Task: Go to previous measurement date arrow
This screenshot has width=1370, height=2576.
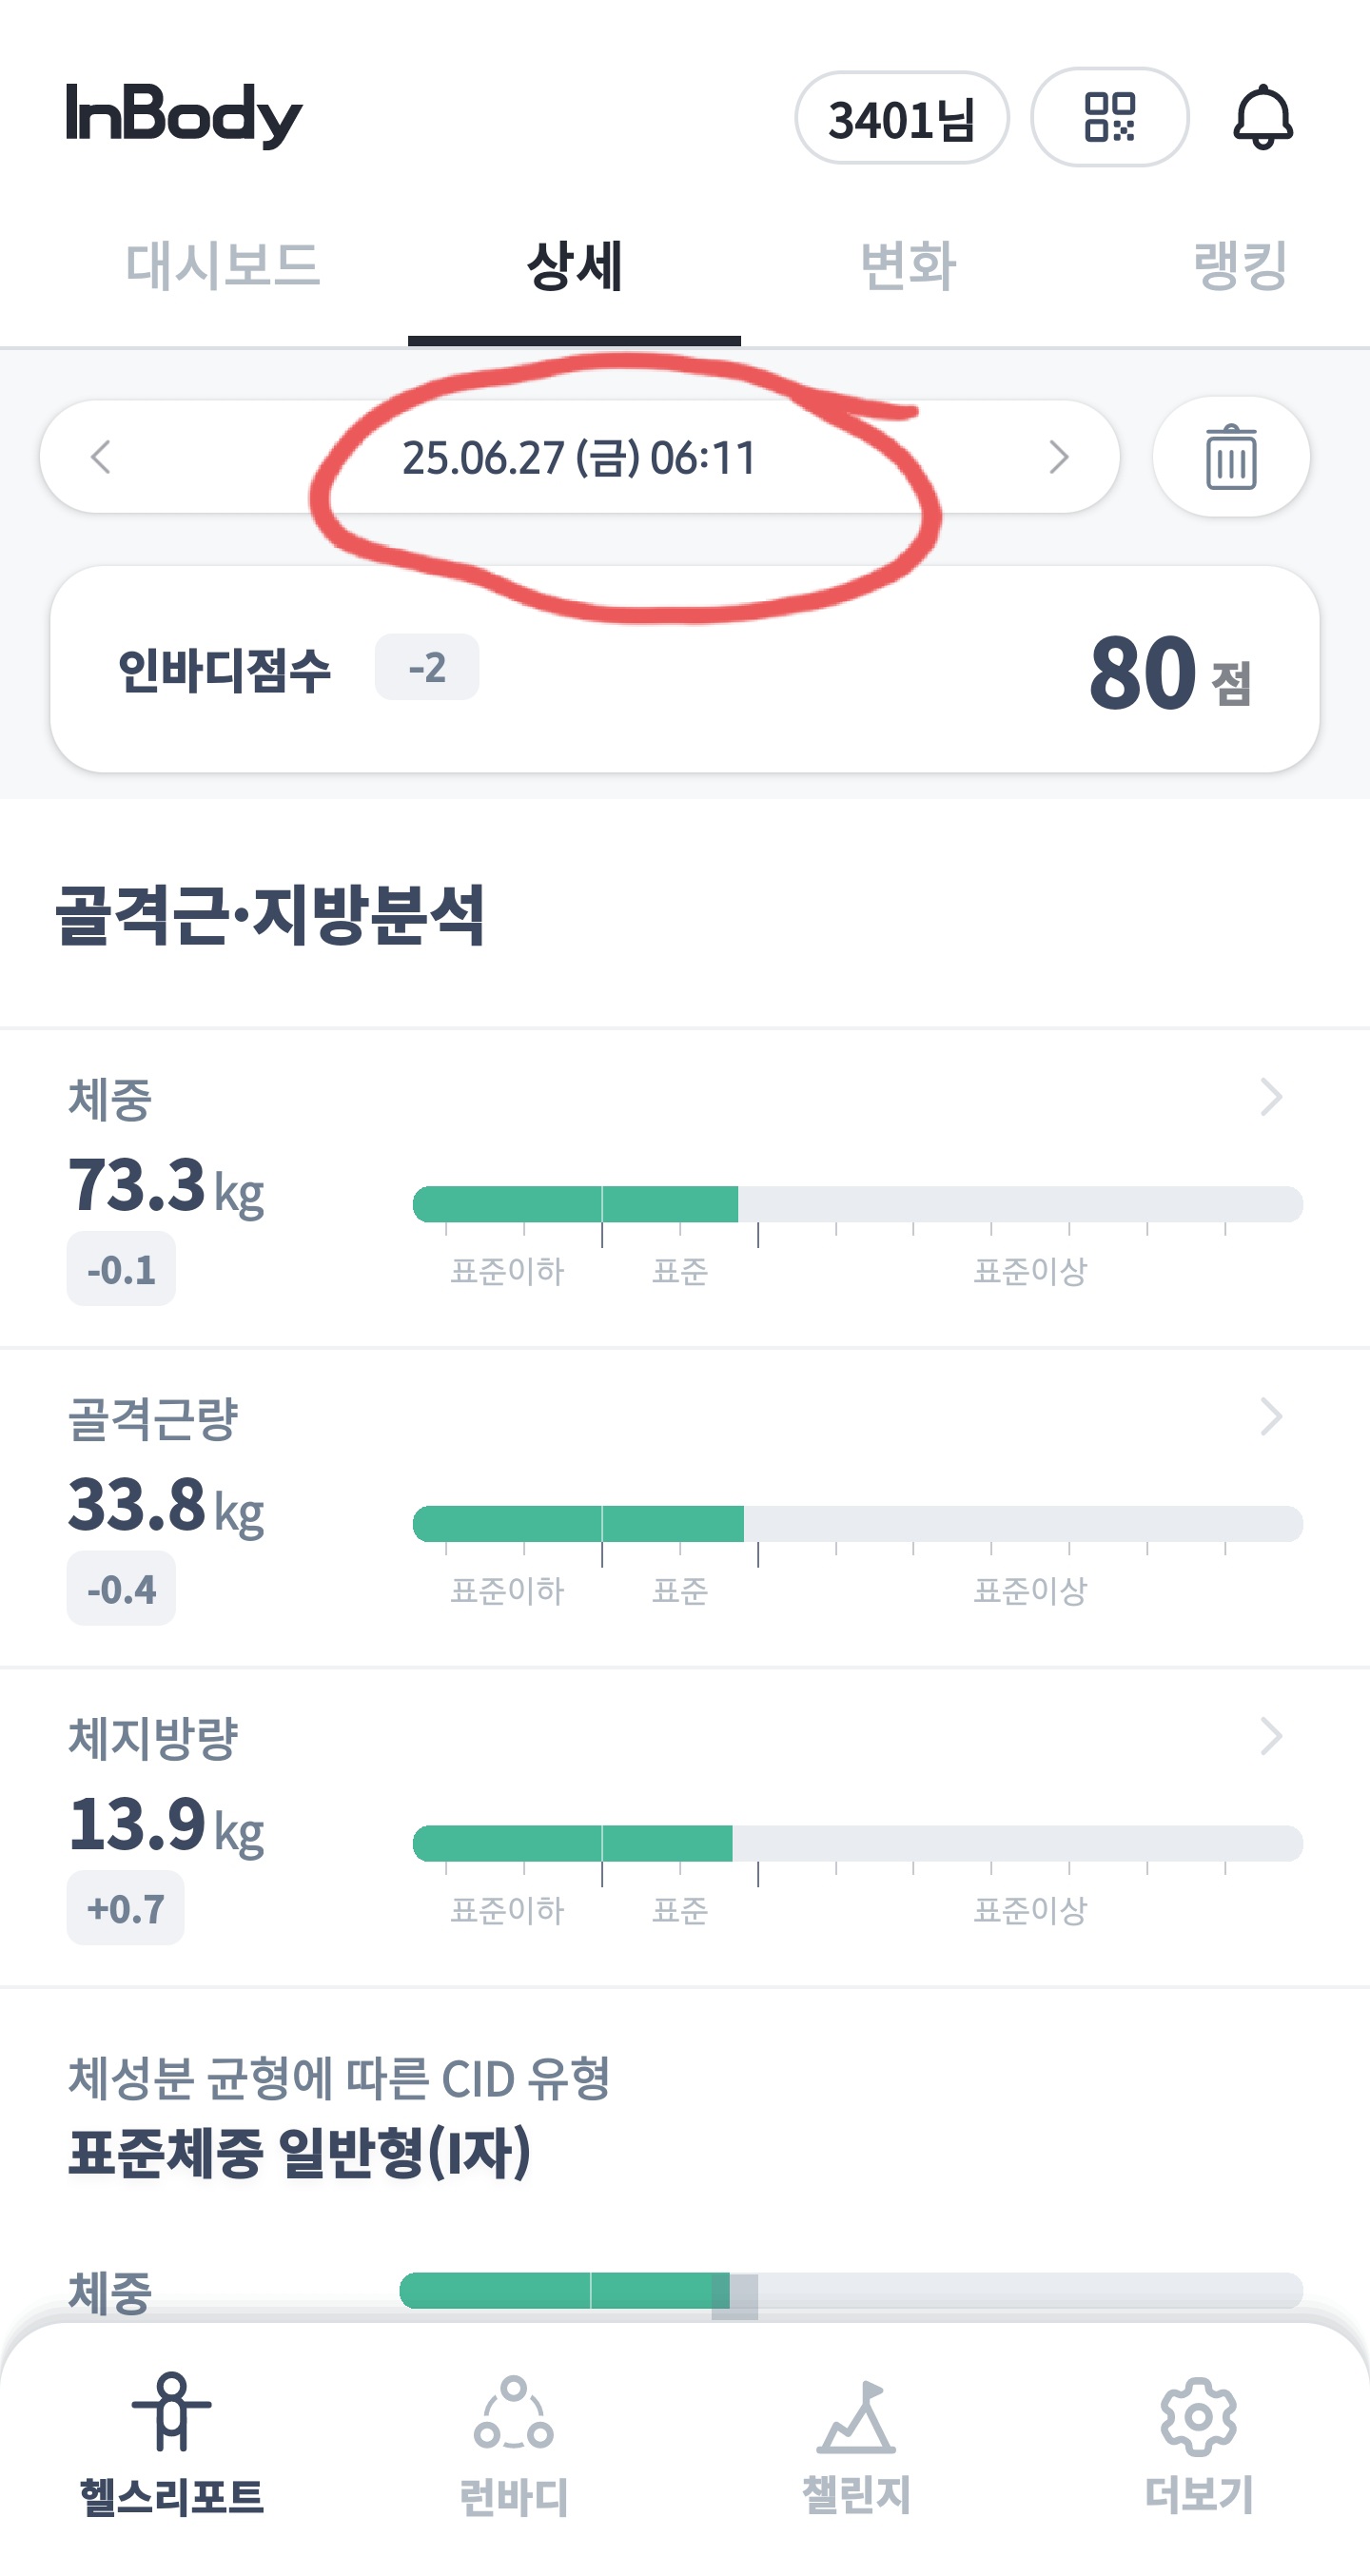Action: [100, 457]
